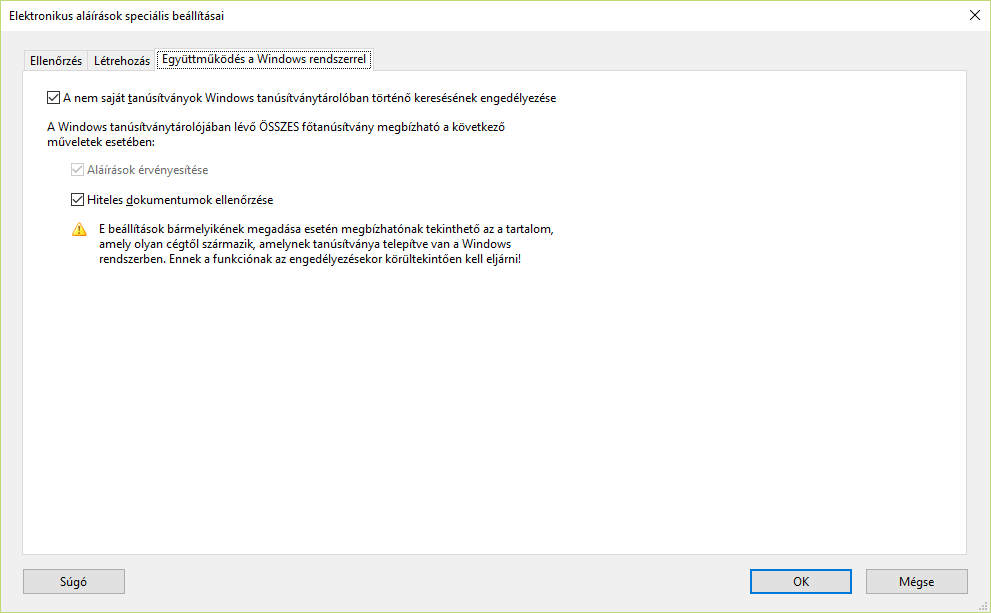991x613 pixels.
Task: Click the greyed-out Aláírások érvényesítése checkbox
Action: (x=78, y=171)
